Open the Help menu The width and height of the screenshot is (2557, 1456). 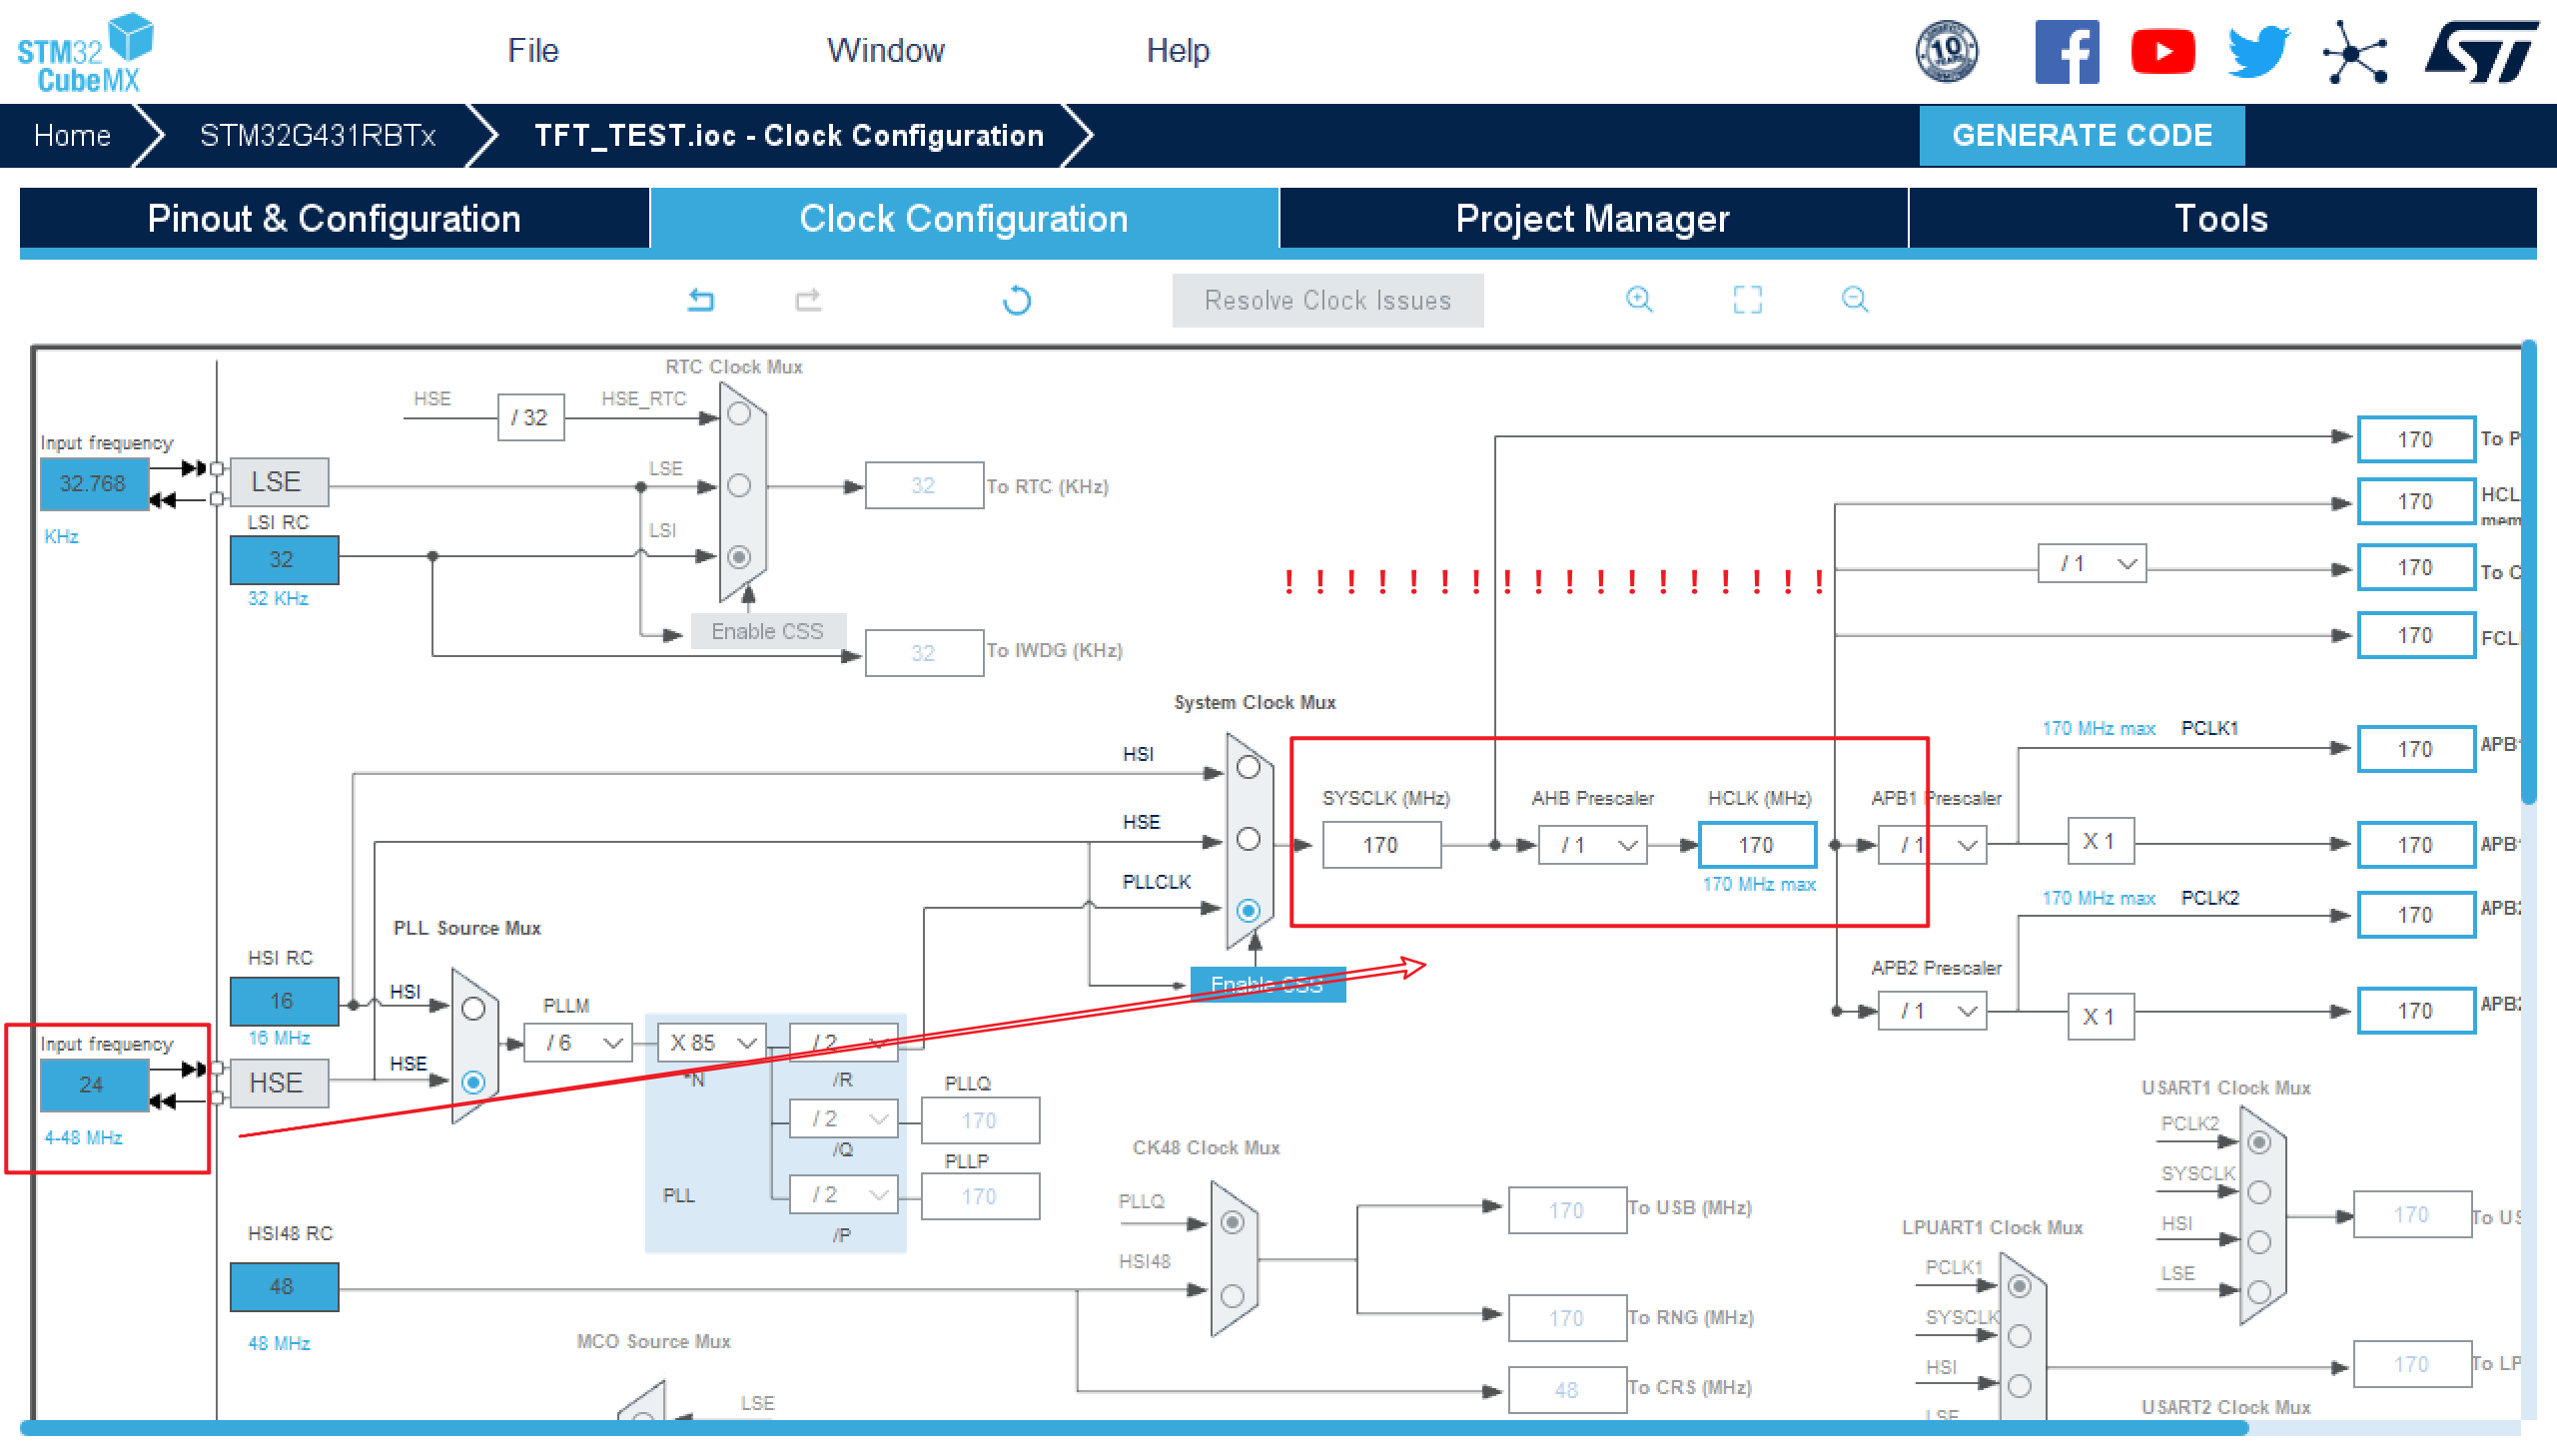(1178, 50)
